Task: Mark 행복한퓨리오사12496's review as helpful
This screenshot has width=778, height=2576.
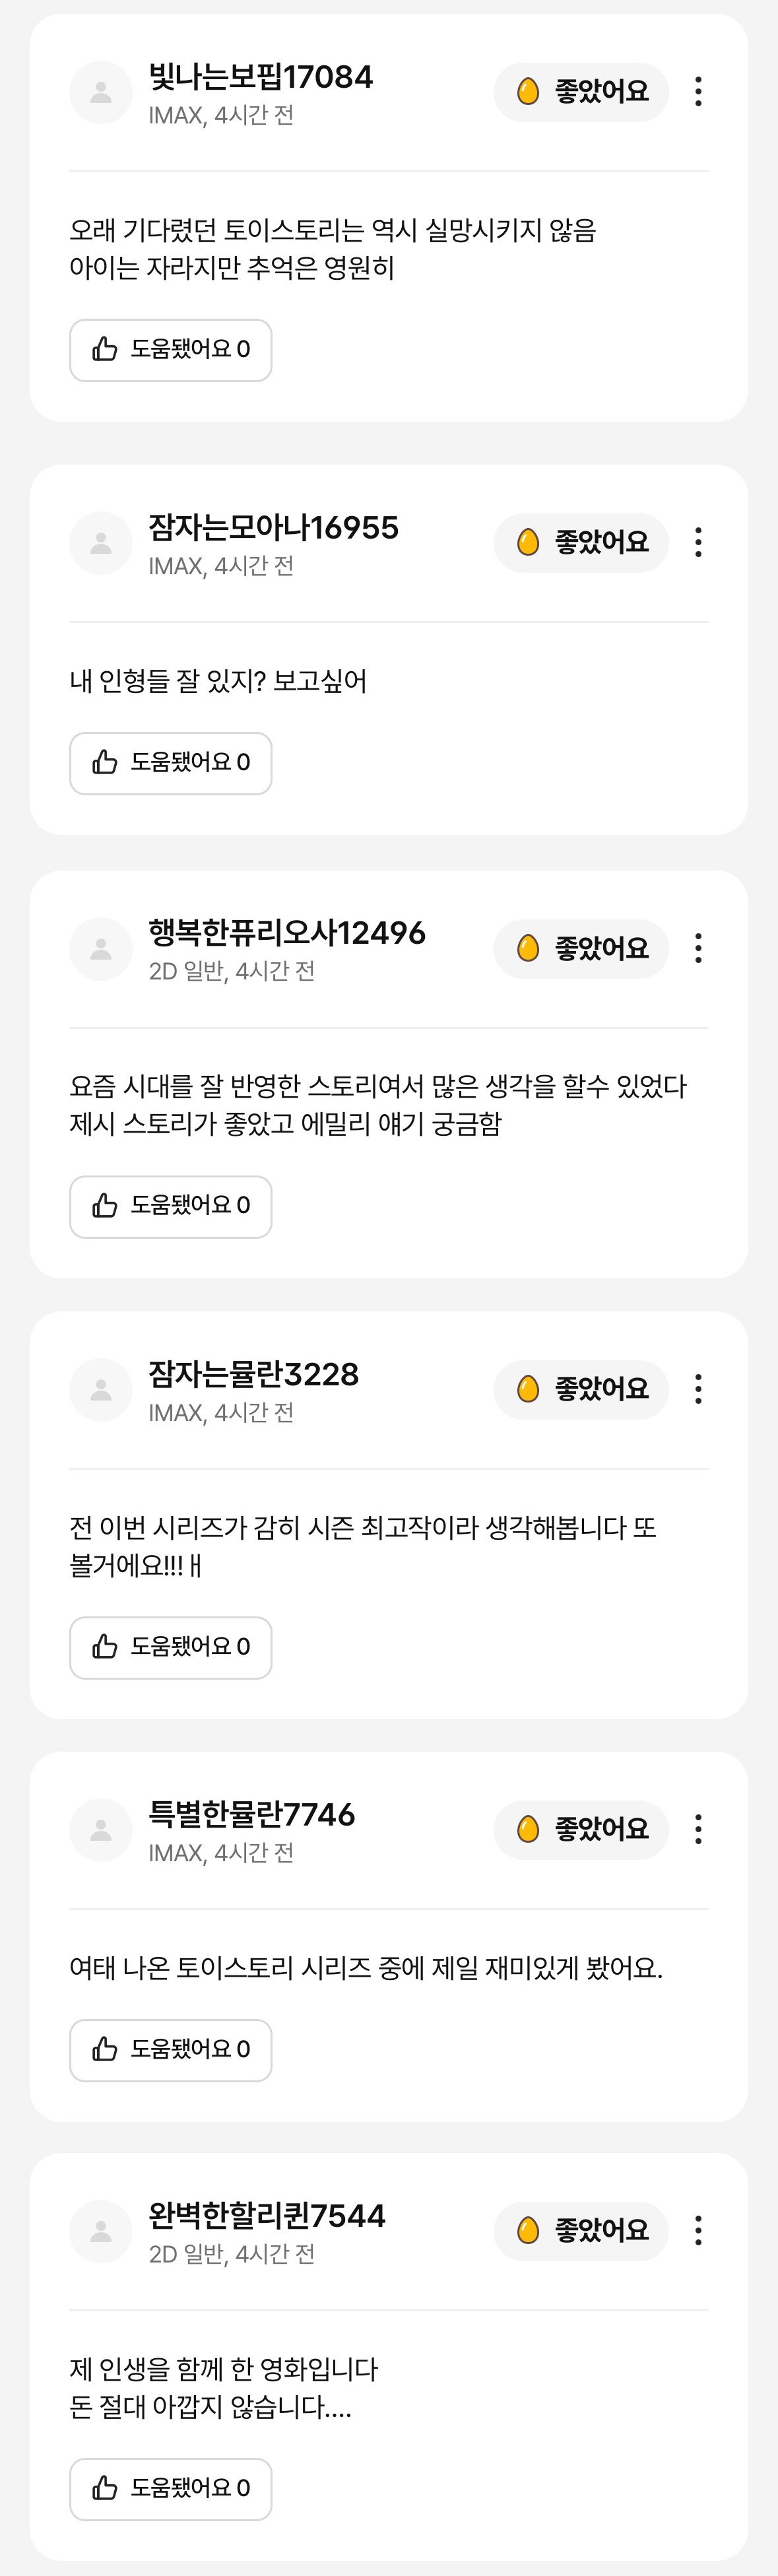Action: tap(171, 1206)
